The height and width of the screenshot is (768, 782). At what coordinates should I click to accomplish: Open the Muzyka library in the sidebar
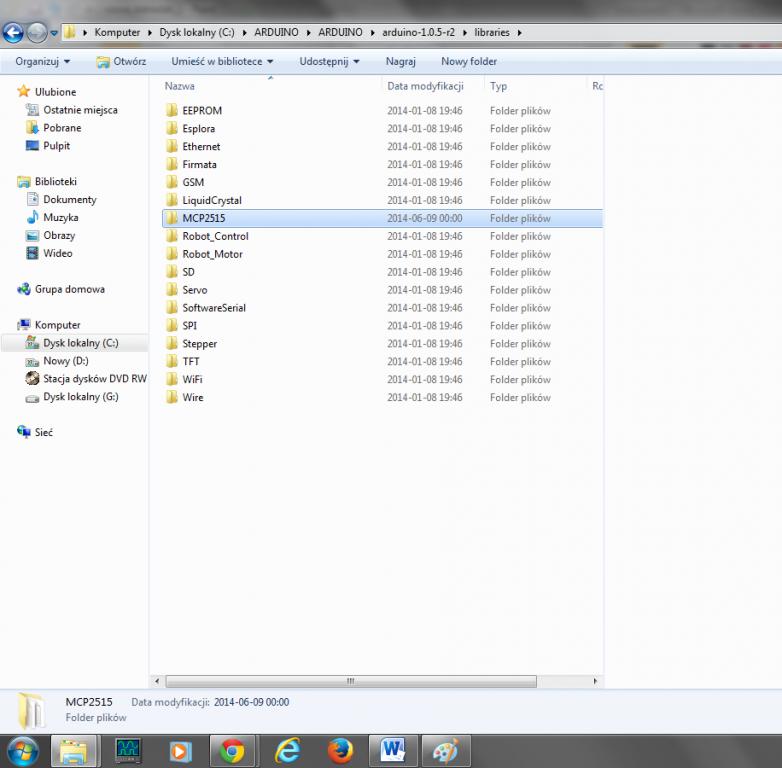click(x=60, y=217)
